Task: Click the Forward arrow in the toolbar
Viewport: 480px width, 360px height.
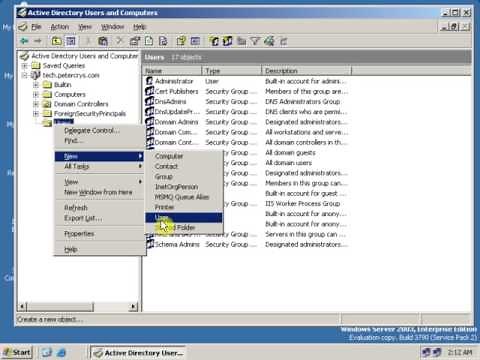Action: coord(38,41)
